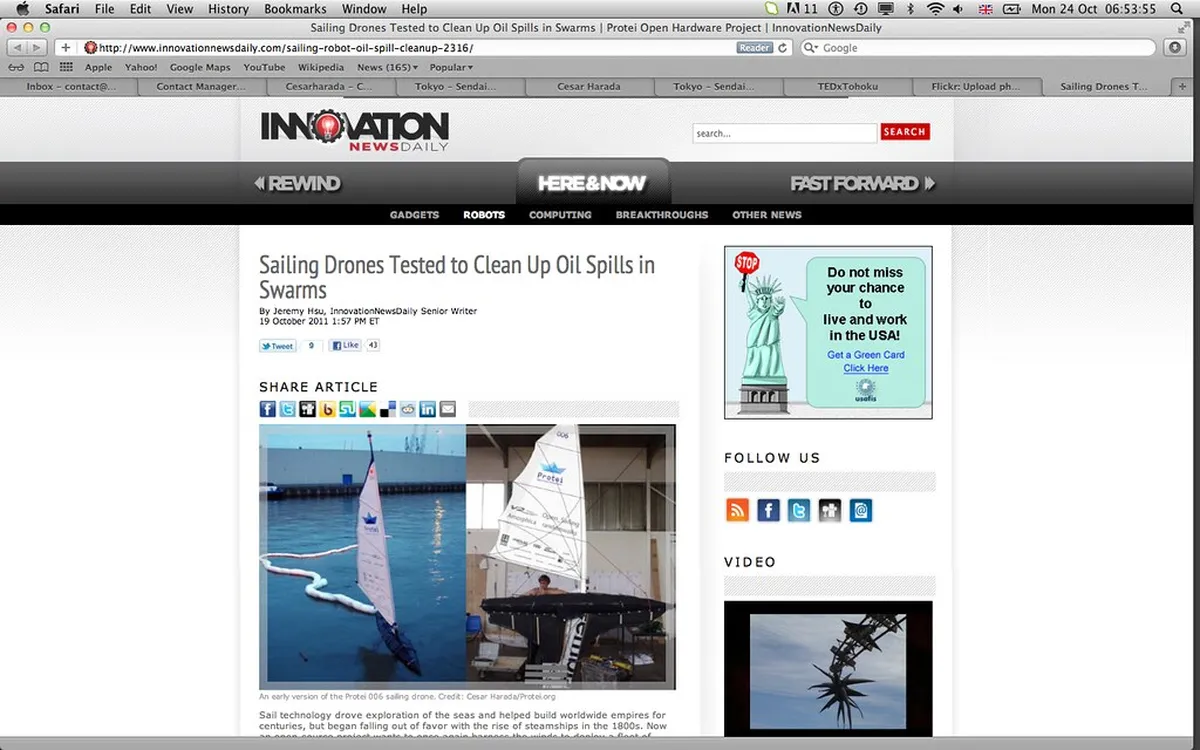This screenshot has width=1200, height=750.
Task: Share article via StumbleUpon icon
Action: pyautogui.click(x=347, y=409)
